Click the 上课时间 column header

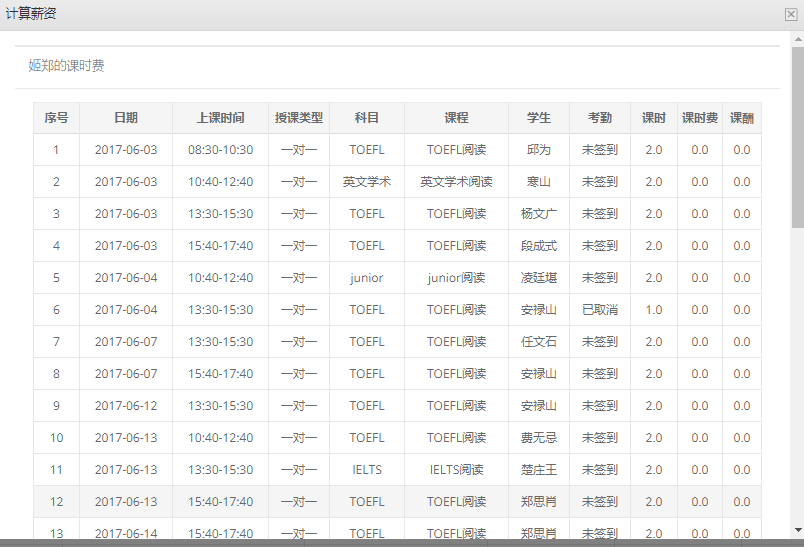(220, 118)
